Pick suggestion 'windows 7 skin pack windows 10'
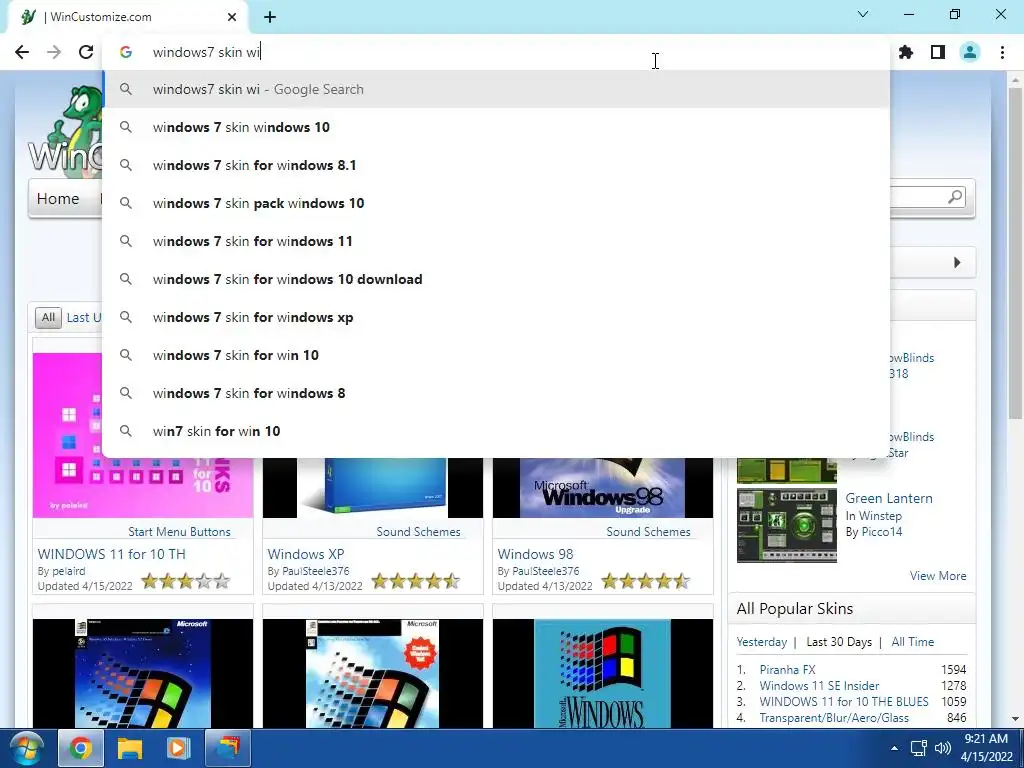Viewport: 1024px width, 768px height. tap(496, 203)
